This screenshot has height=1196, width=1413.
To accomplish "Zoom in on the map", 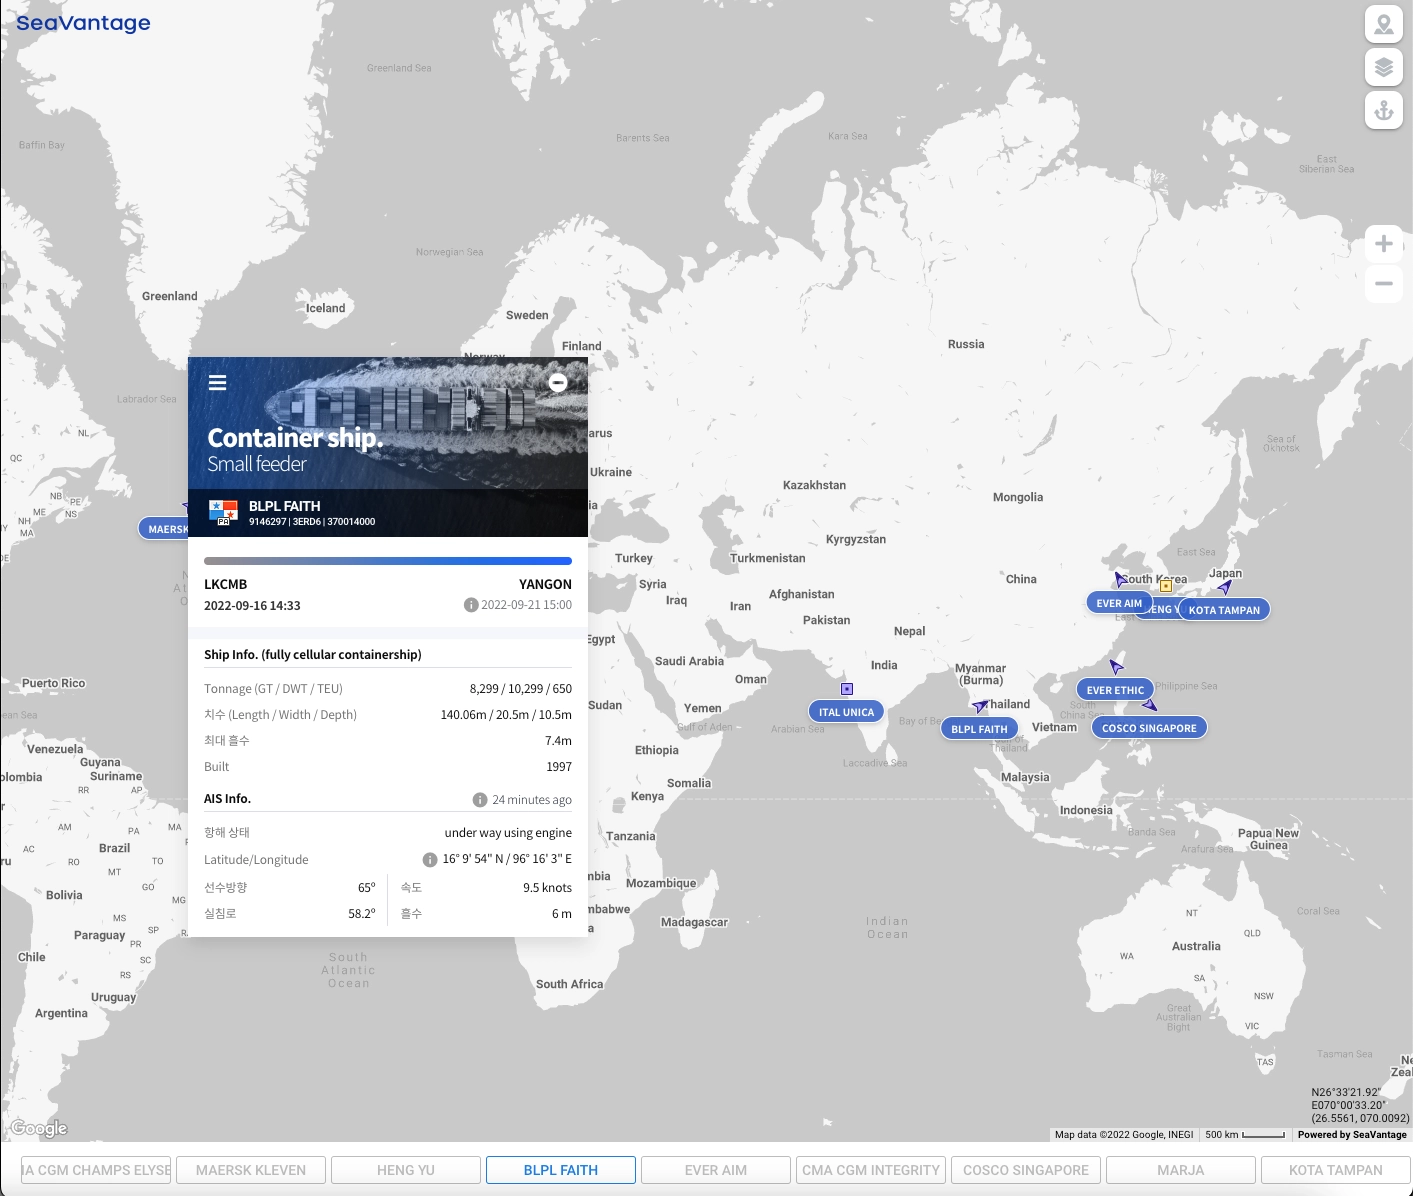I will [1384, 243].
